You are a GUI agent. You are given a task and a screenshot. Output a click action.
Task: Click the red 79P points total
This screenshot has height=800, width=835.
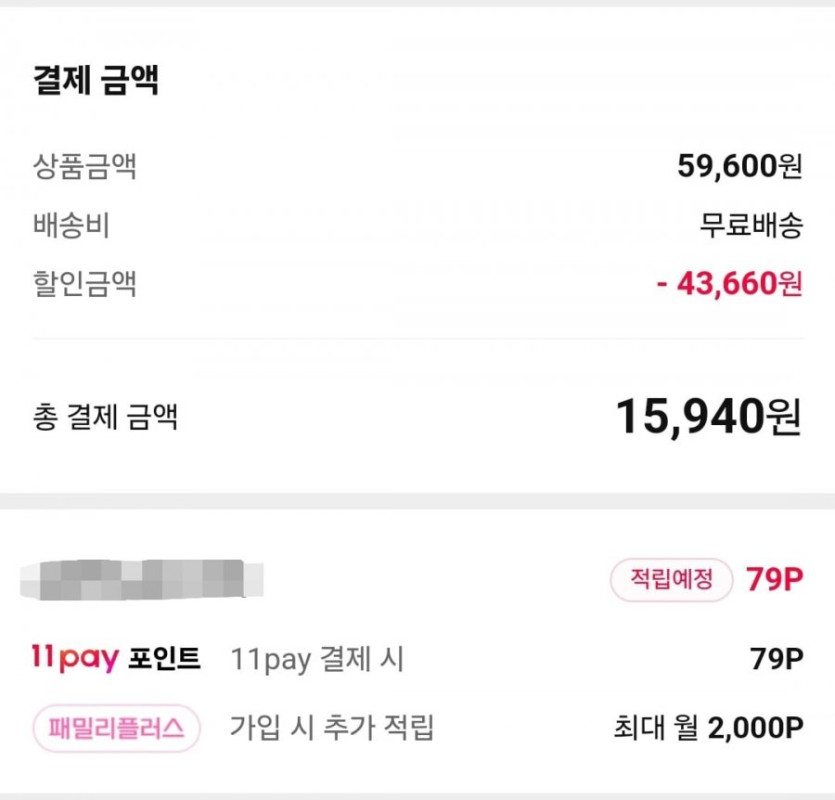click(x=774, y=580)
